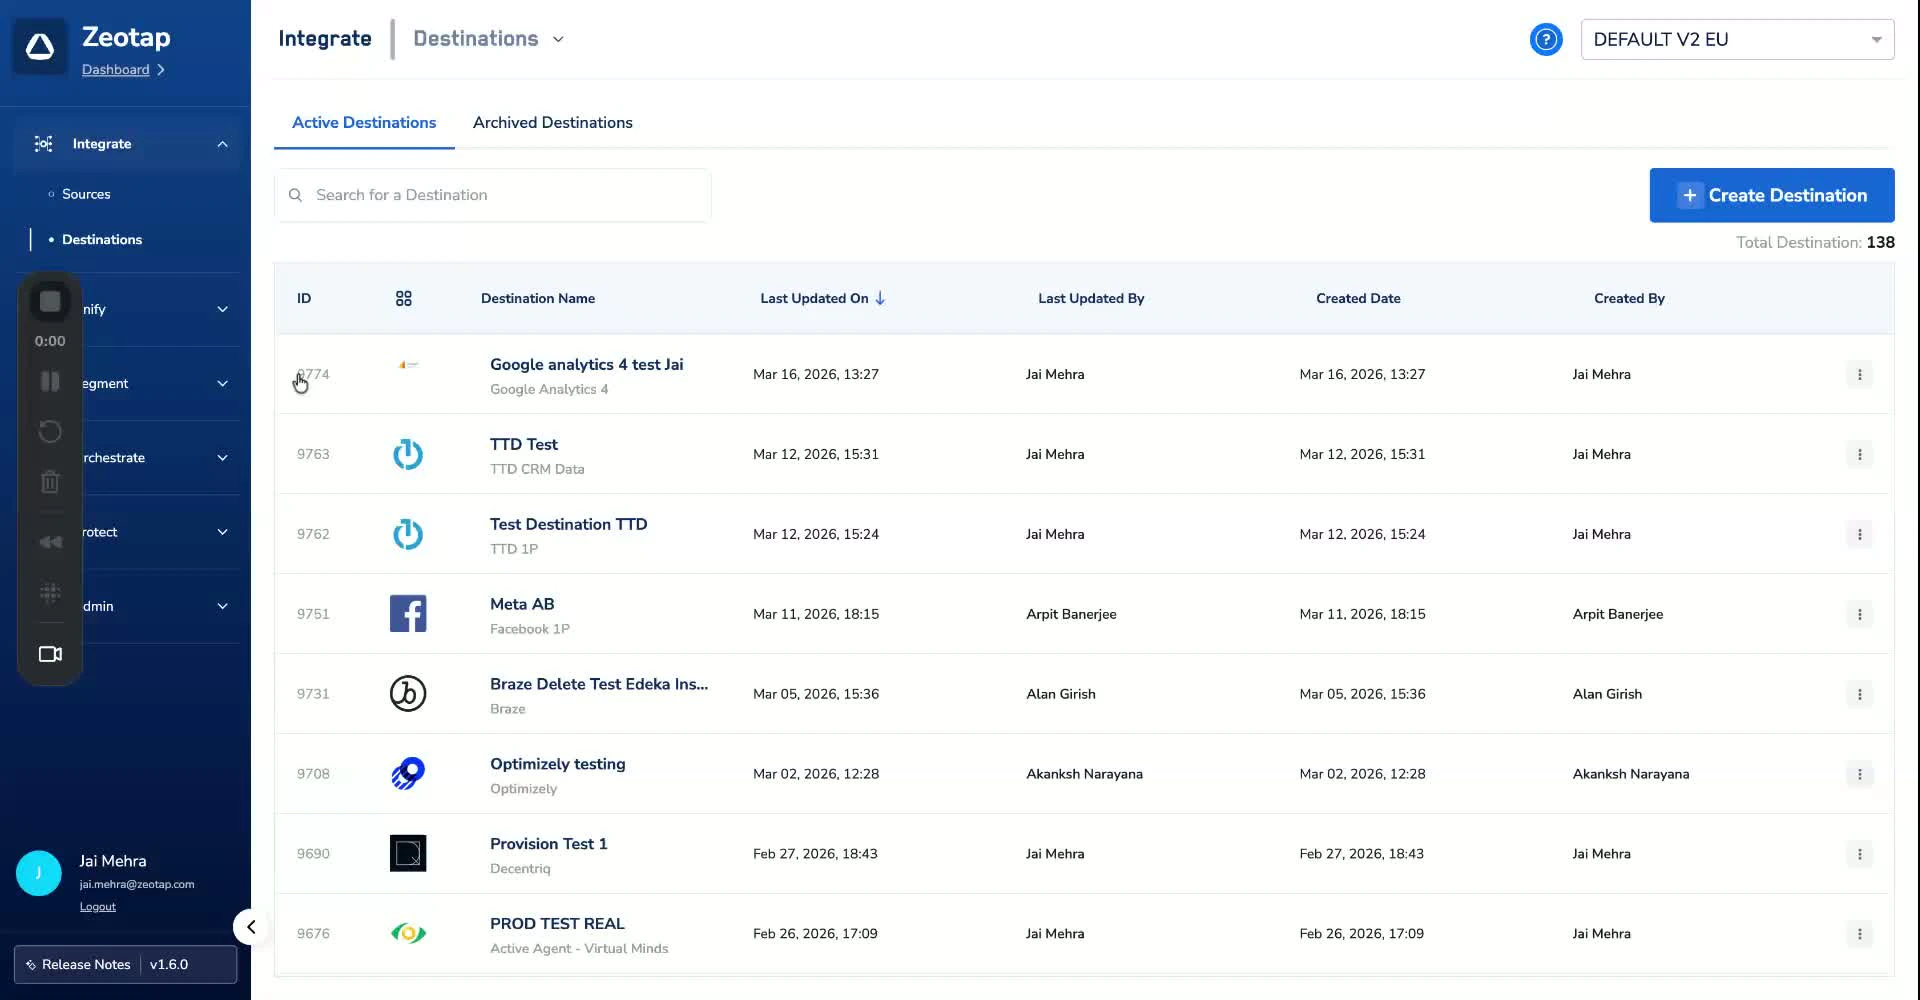This screenshot has height=1000, width=1920.
Task: Expand the Orchestrate sidebar section
Action: pyautogui.click(x=222, y=458)
